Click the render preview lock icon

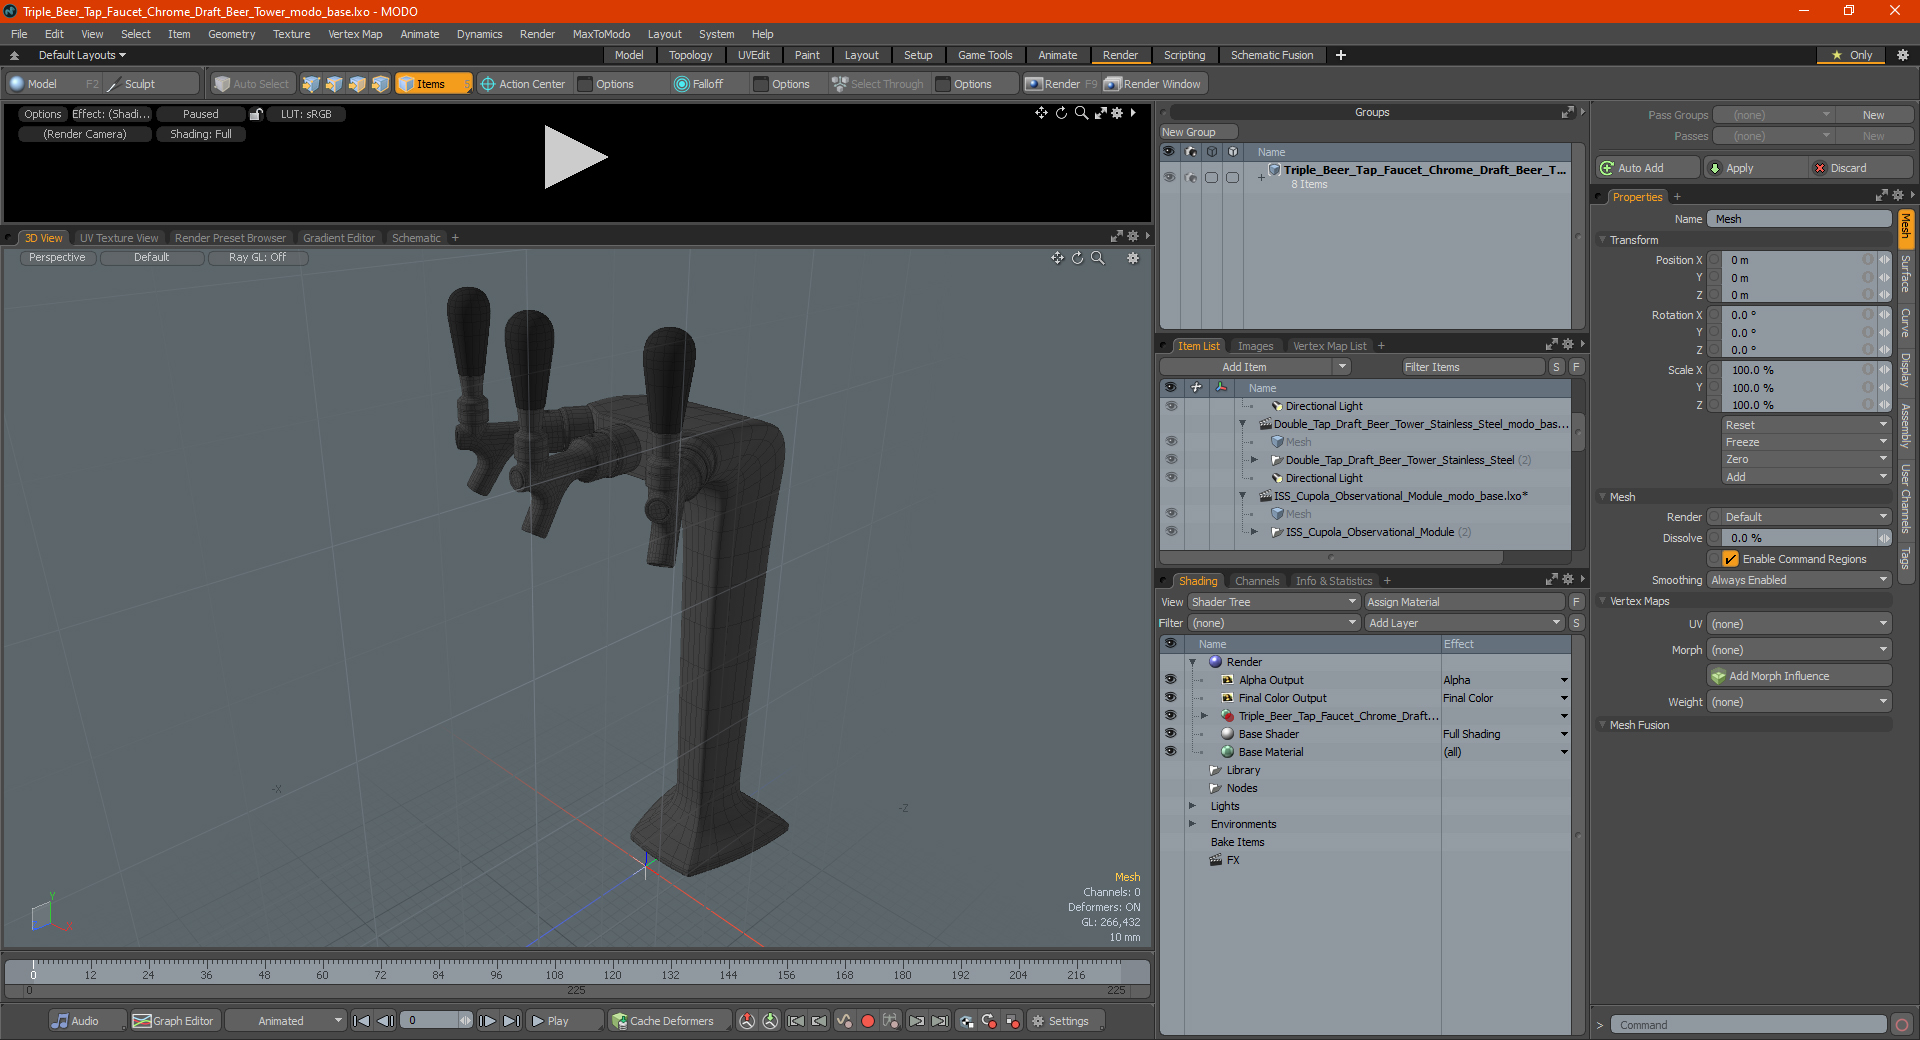tap(256, 114)
